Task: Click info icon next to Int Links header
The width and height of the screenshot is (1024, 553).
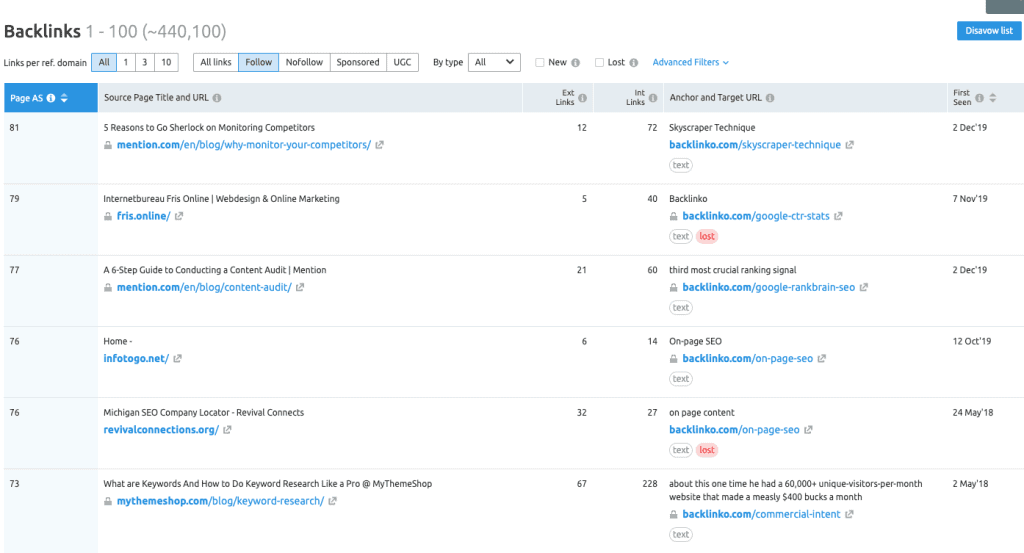Action: pyautogui.click(x=653, y=98)
